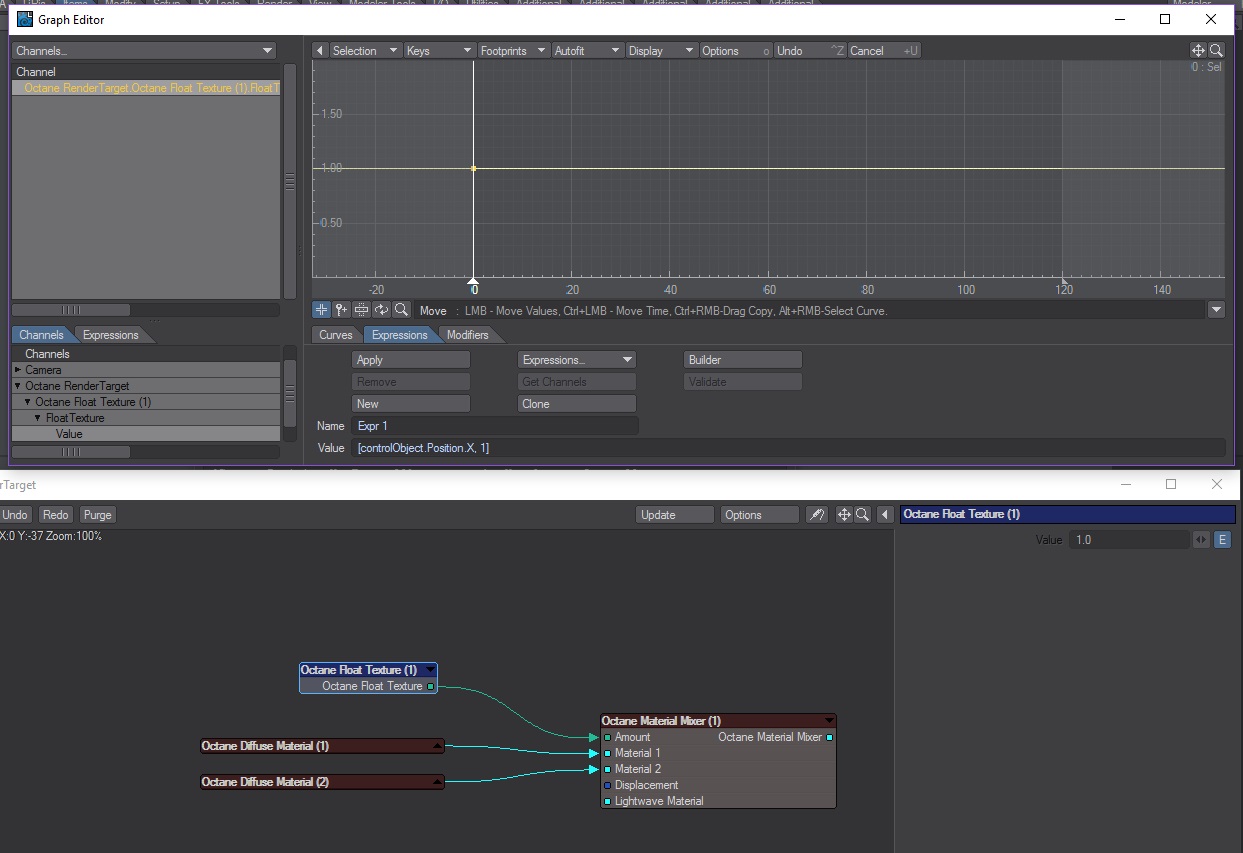Click the channel list horizontal scrollbar

click(x=146, y=310)
